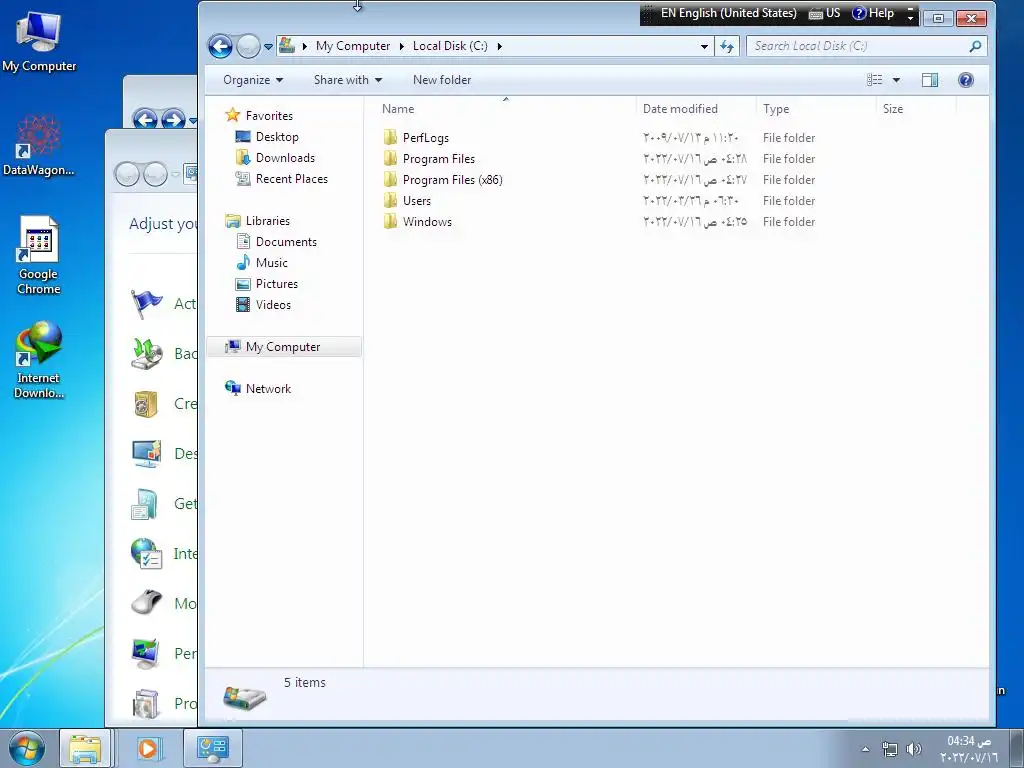The height and width of the screenshot is (768, 1024).
Task: Open Desktop under Favorites
Action: click(x=277, y=136)
